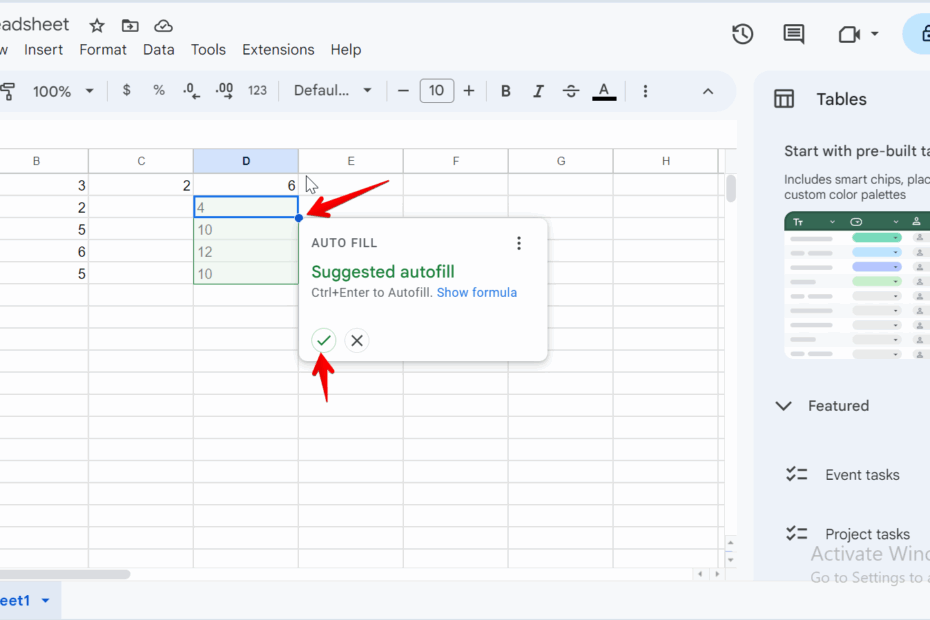The image size is (930, 620).
Task: Click the scroll left arrow
Action: [700, 574]
